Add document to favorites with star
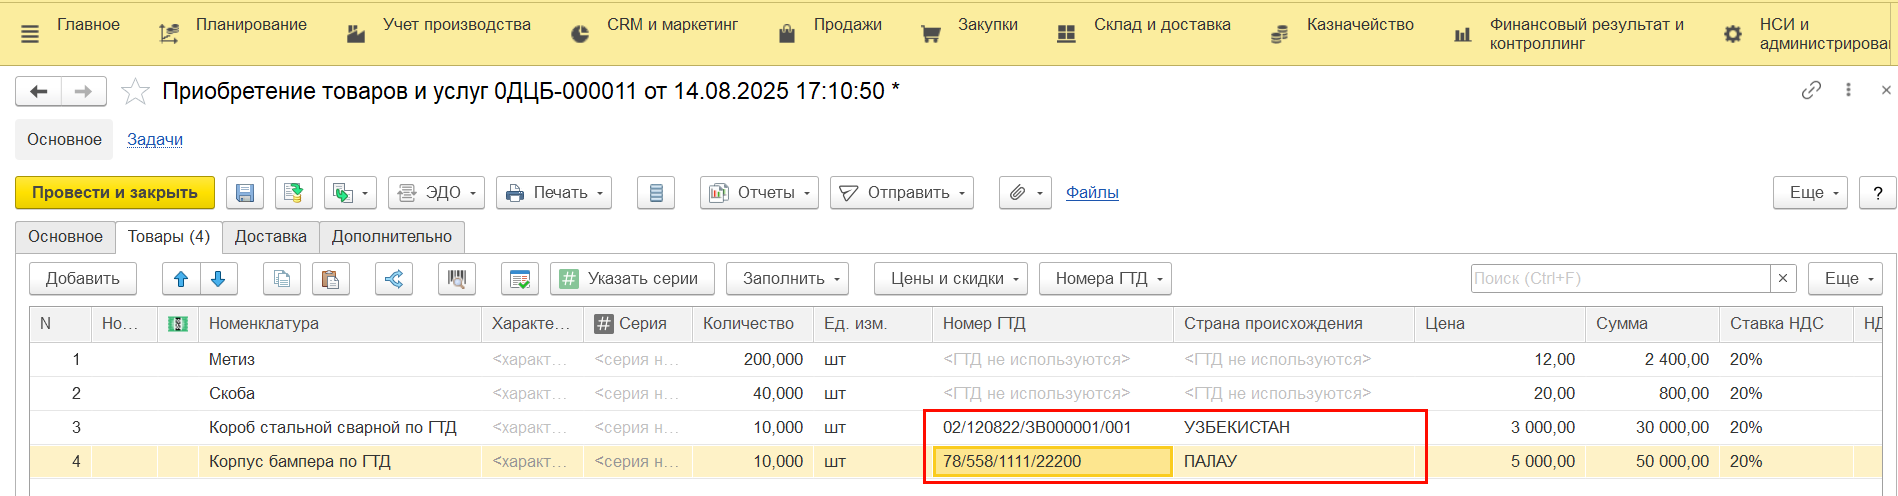 click(x=135, y=92)
